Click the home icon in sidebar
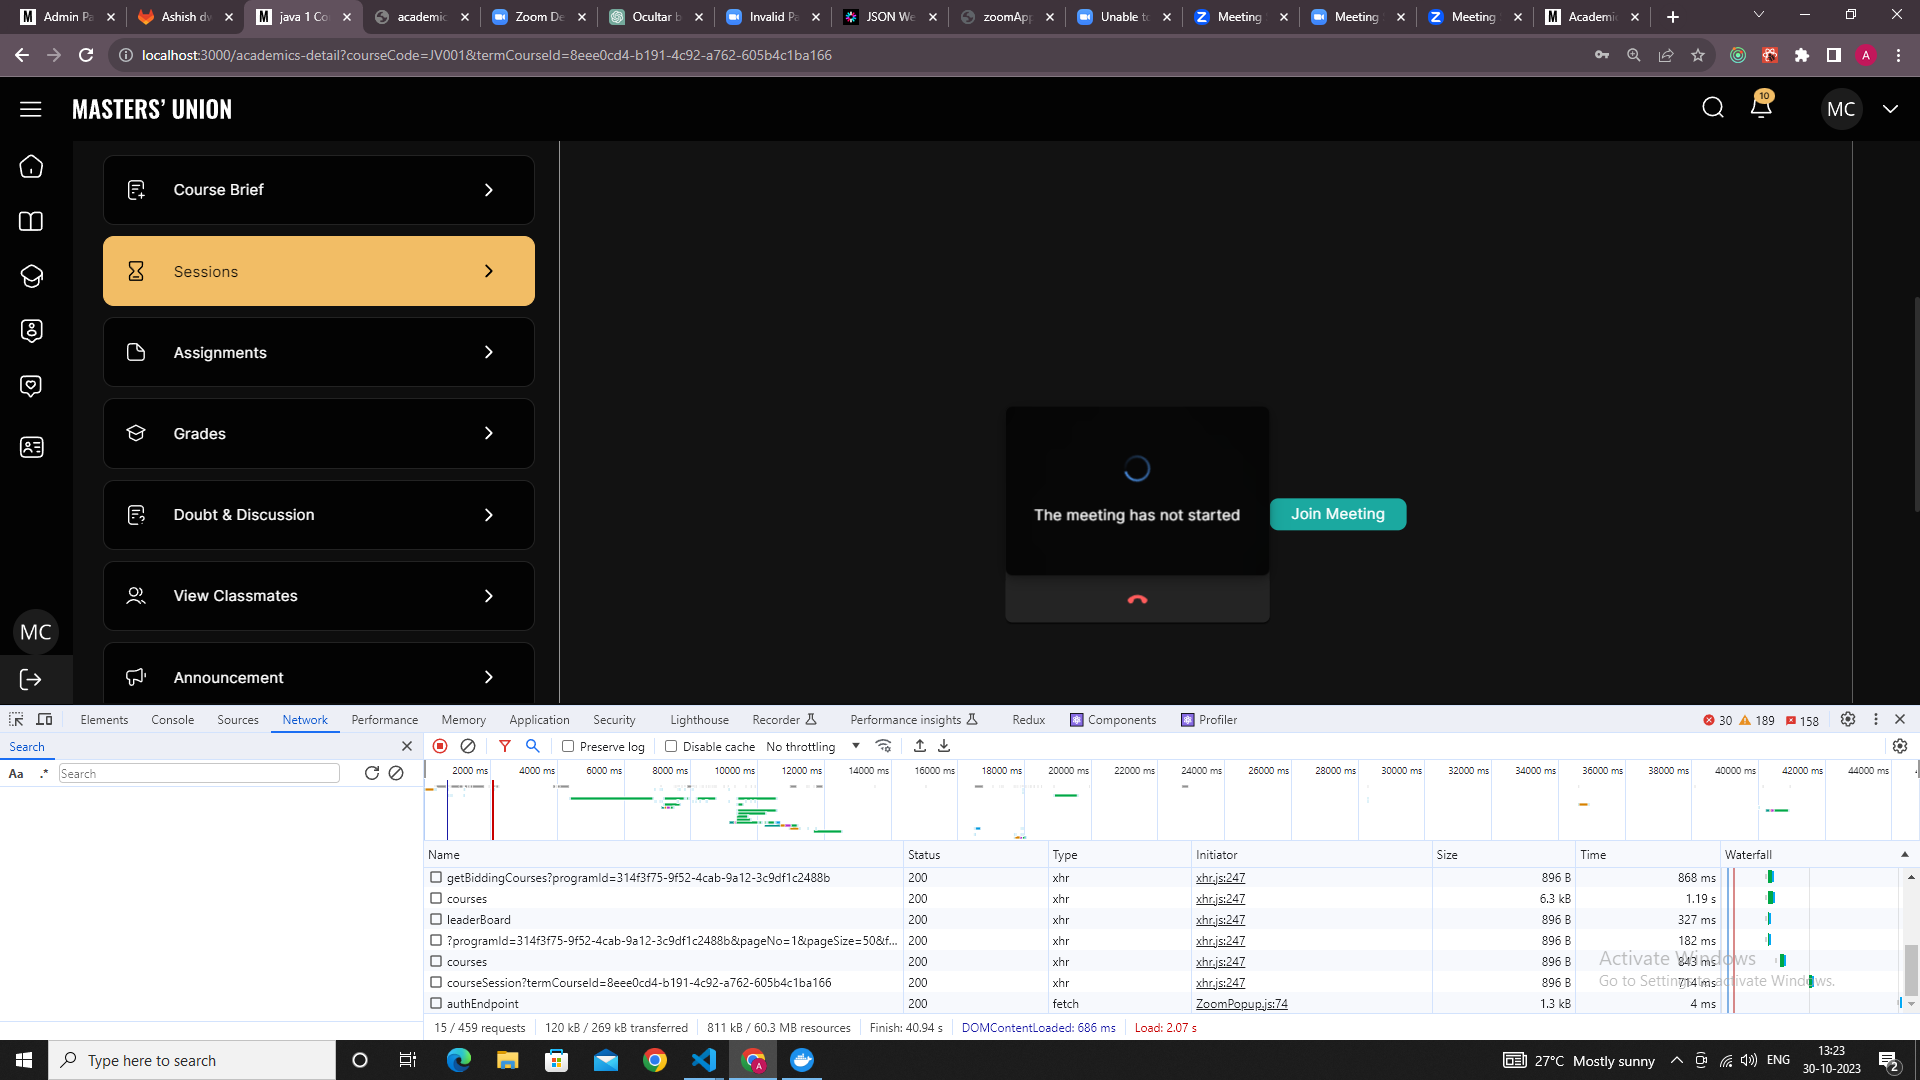Image resolution: width=1920 pixels, height=1080 pixels. pyautogui.click(x=31, y=167)
